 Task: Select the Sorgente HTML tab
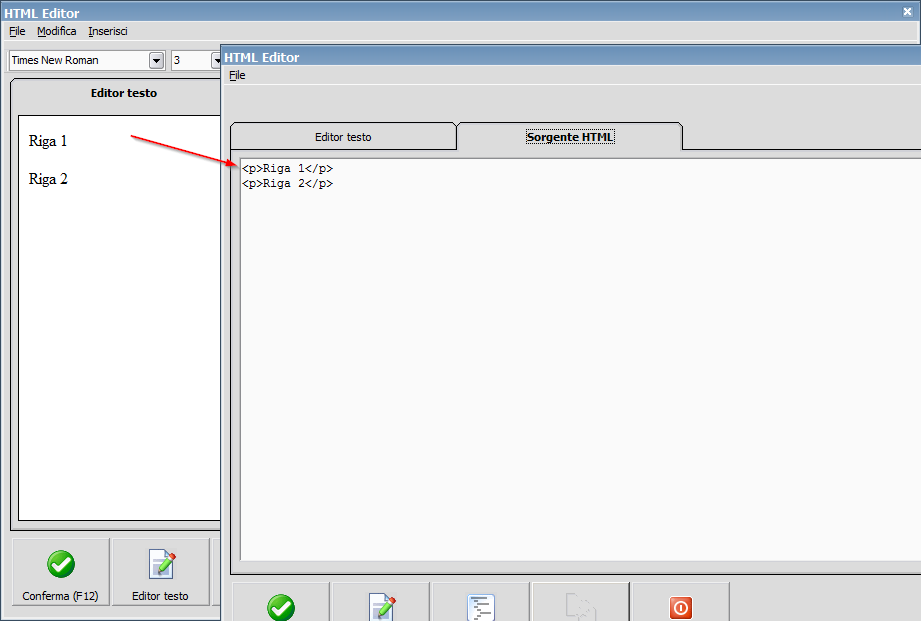(x=570, y=137)
